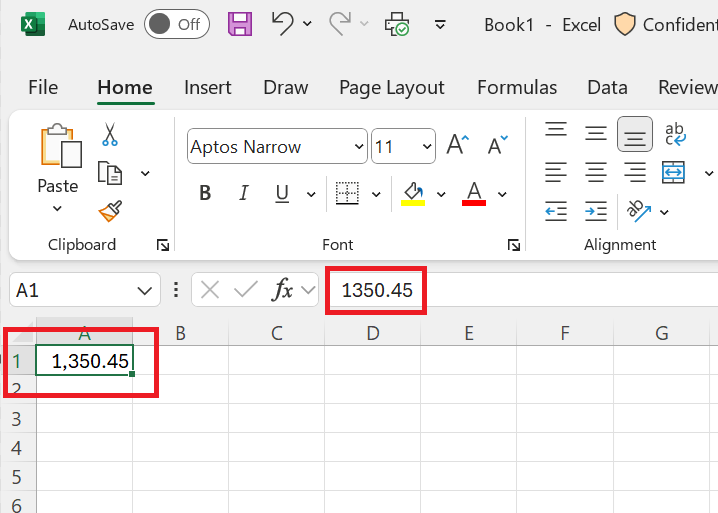Center the cell text horizontally
The image size is (718, 513).
596,172
